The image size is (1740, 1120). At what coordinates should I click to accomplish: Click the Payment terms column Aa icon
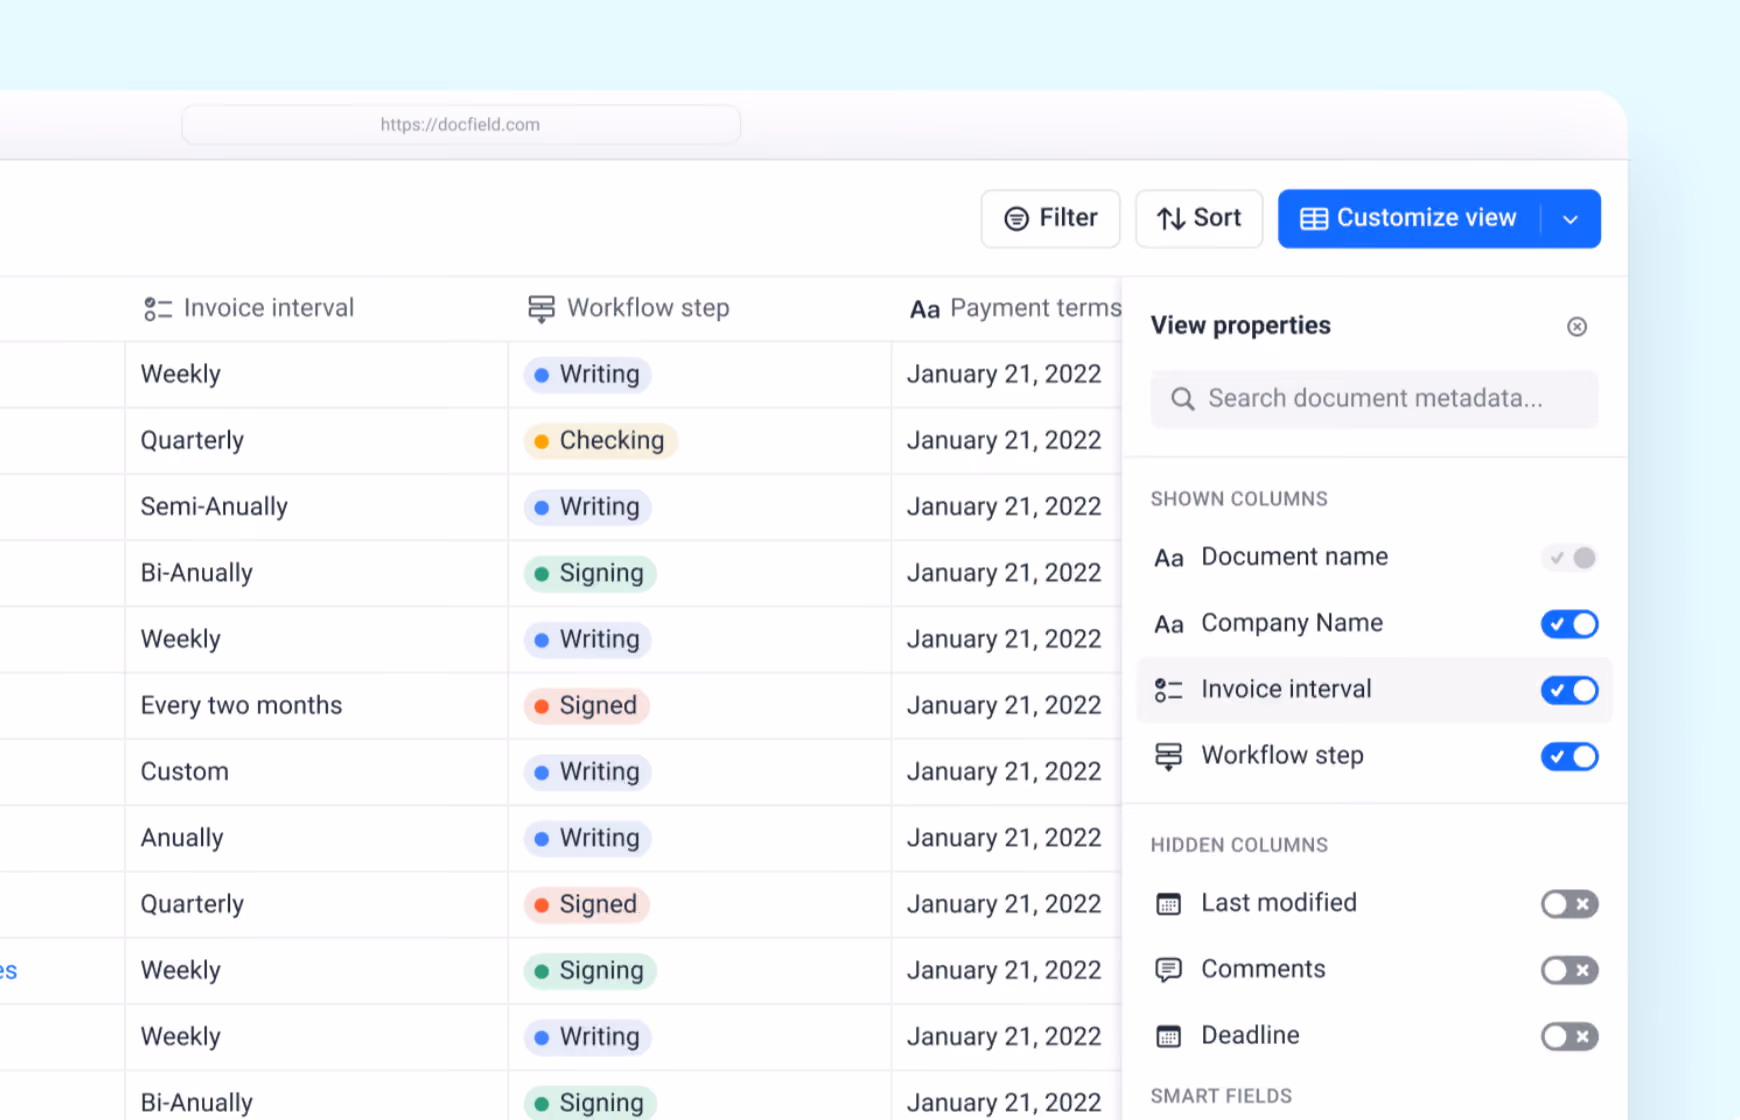925,310
